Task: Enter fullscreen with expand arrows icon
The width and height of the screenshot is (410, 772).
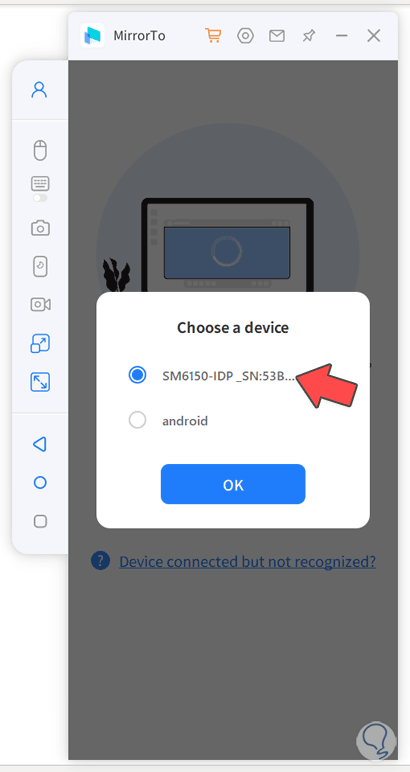Action: [40, 382]
